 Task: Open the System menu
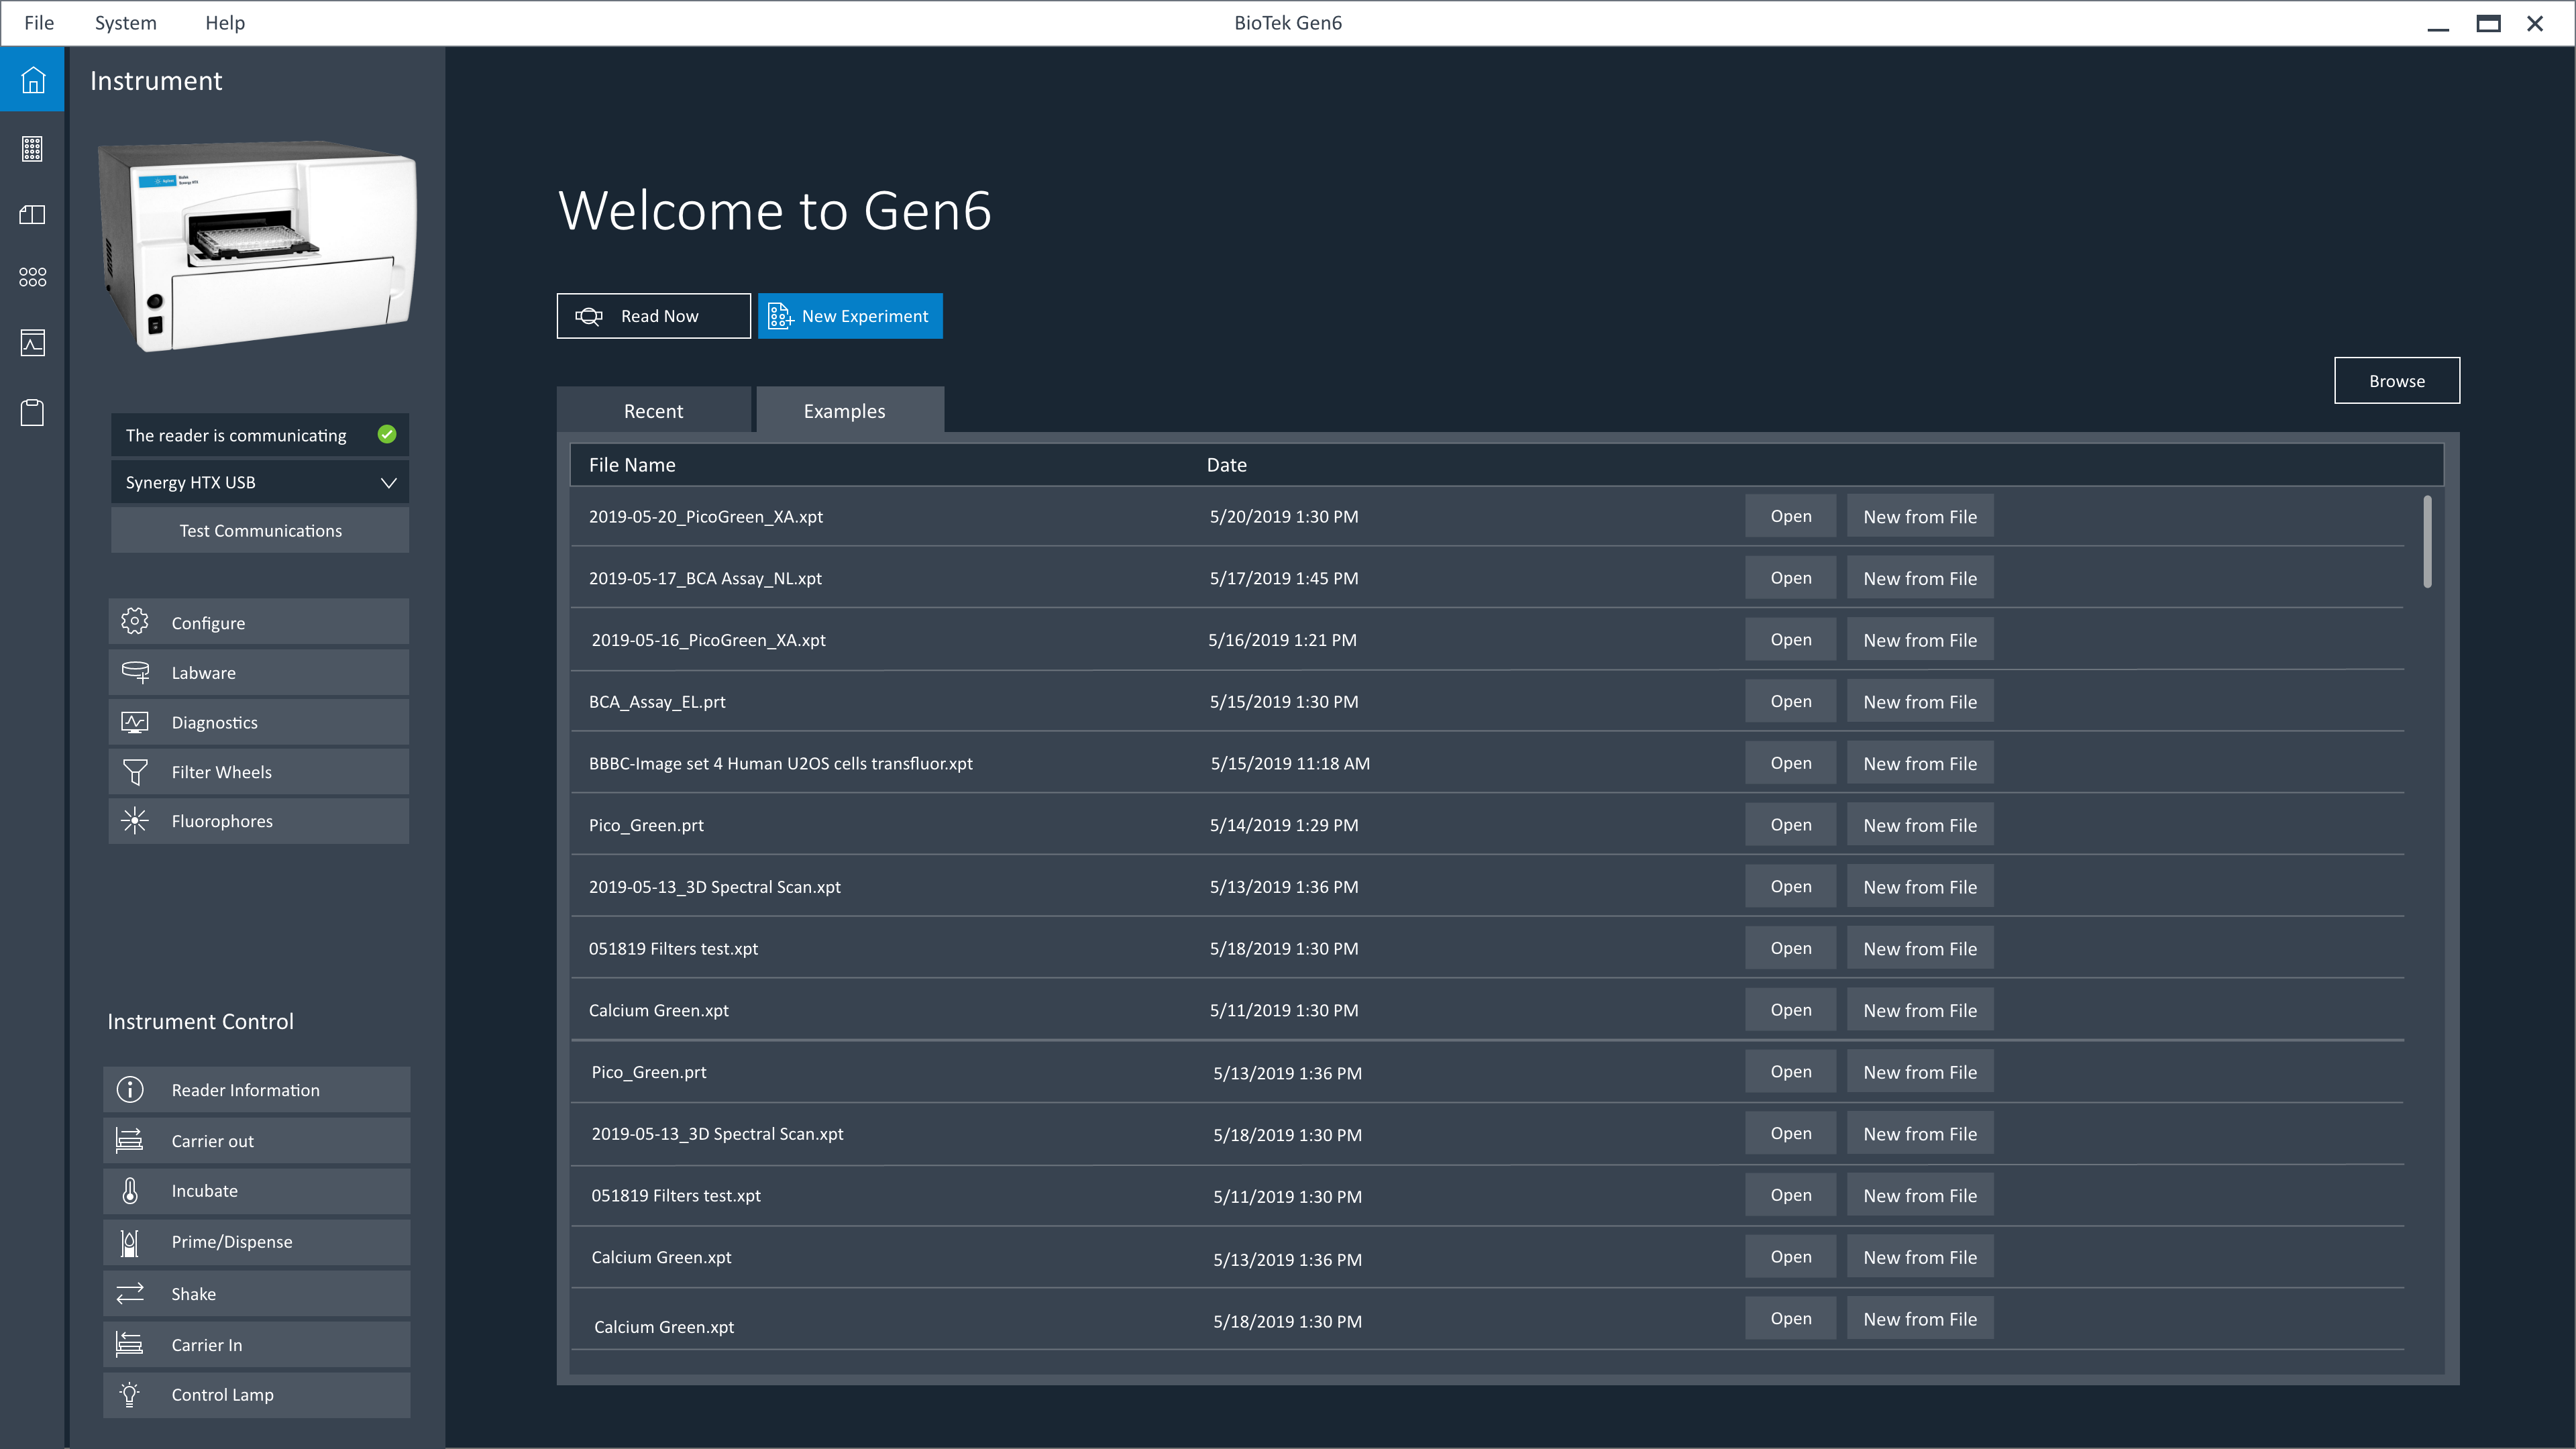(126, 22)
